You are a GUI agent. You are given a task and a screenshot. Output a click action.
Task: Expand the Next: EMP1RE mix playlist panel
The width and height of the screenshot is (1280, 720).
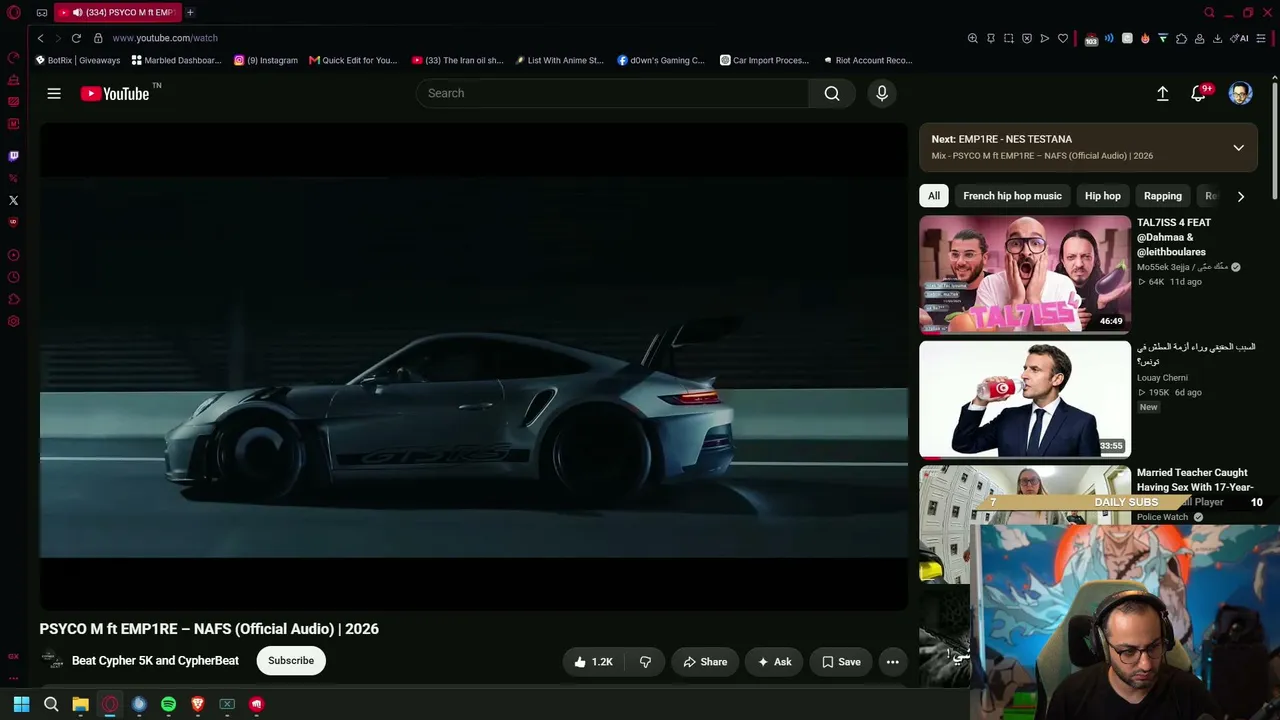[x=1238, y=147]
